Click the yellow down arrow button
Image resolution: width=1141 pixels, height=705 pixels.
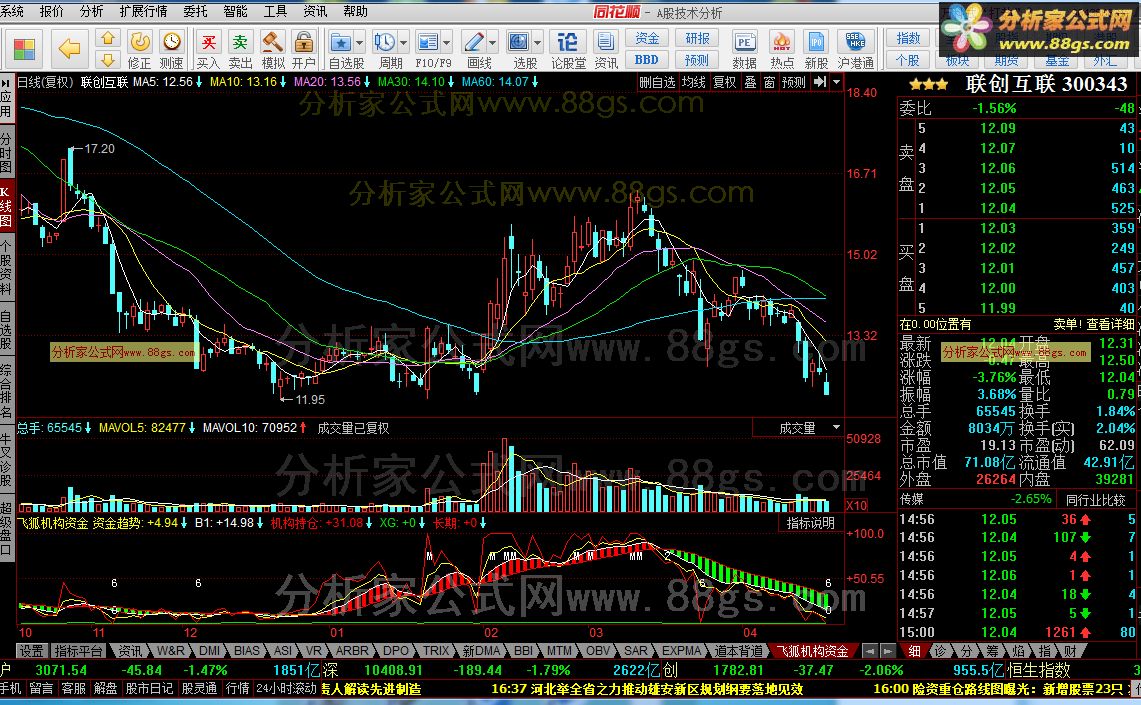108,60
